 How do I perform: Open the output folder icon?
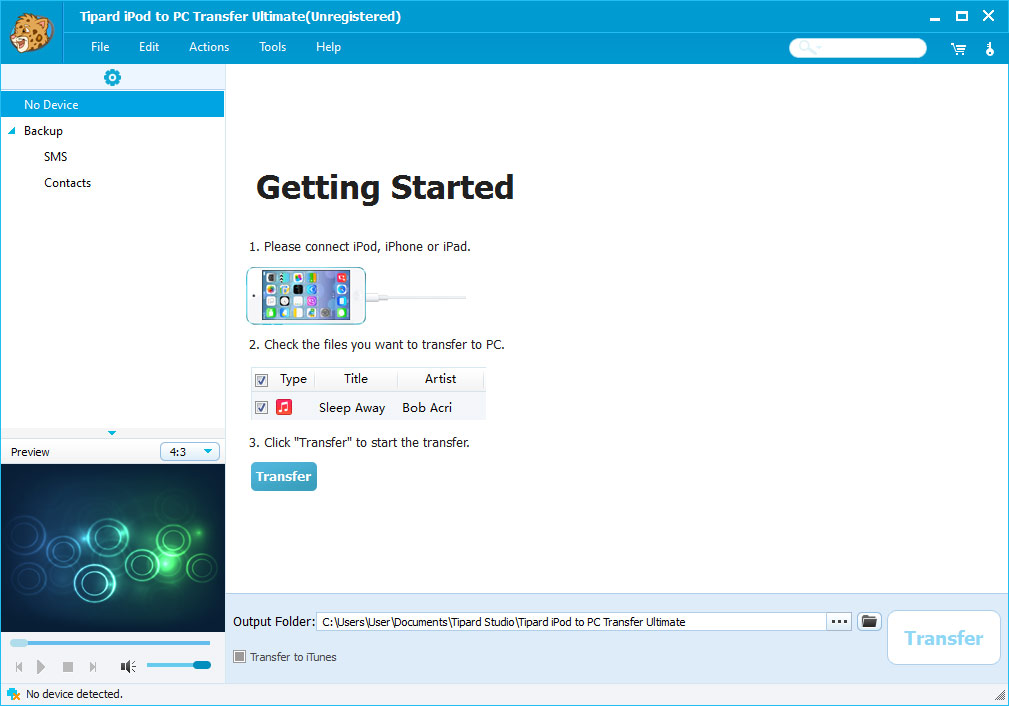click(x=869, y=622)
